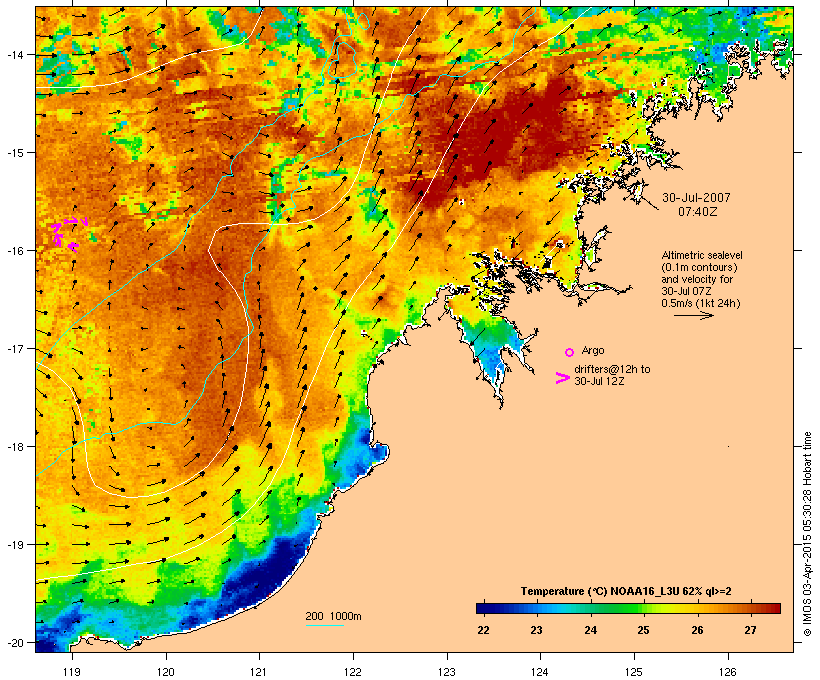
Task: Click the latitude label -20
Action: pos(14,642)
